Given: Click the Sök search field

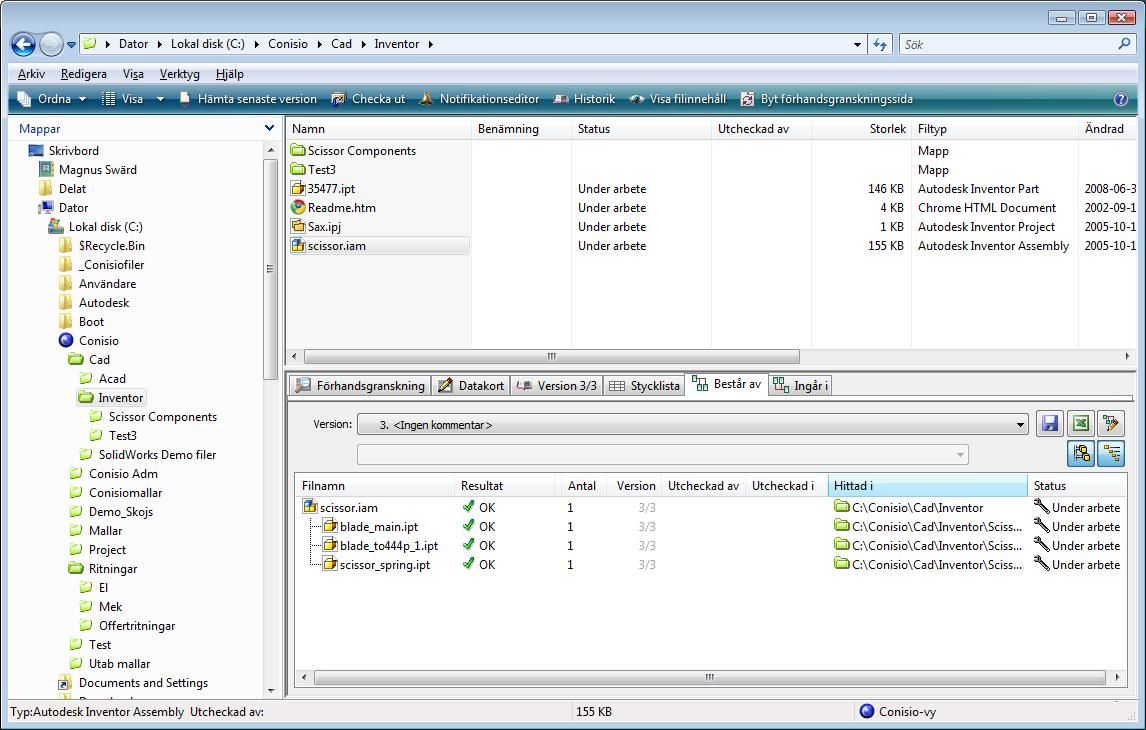Looking at the screenshot, I should 1007,45.
